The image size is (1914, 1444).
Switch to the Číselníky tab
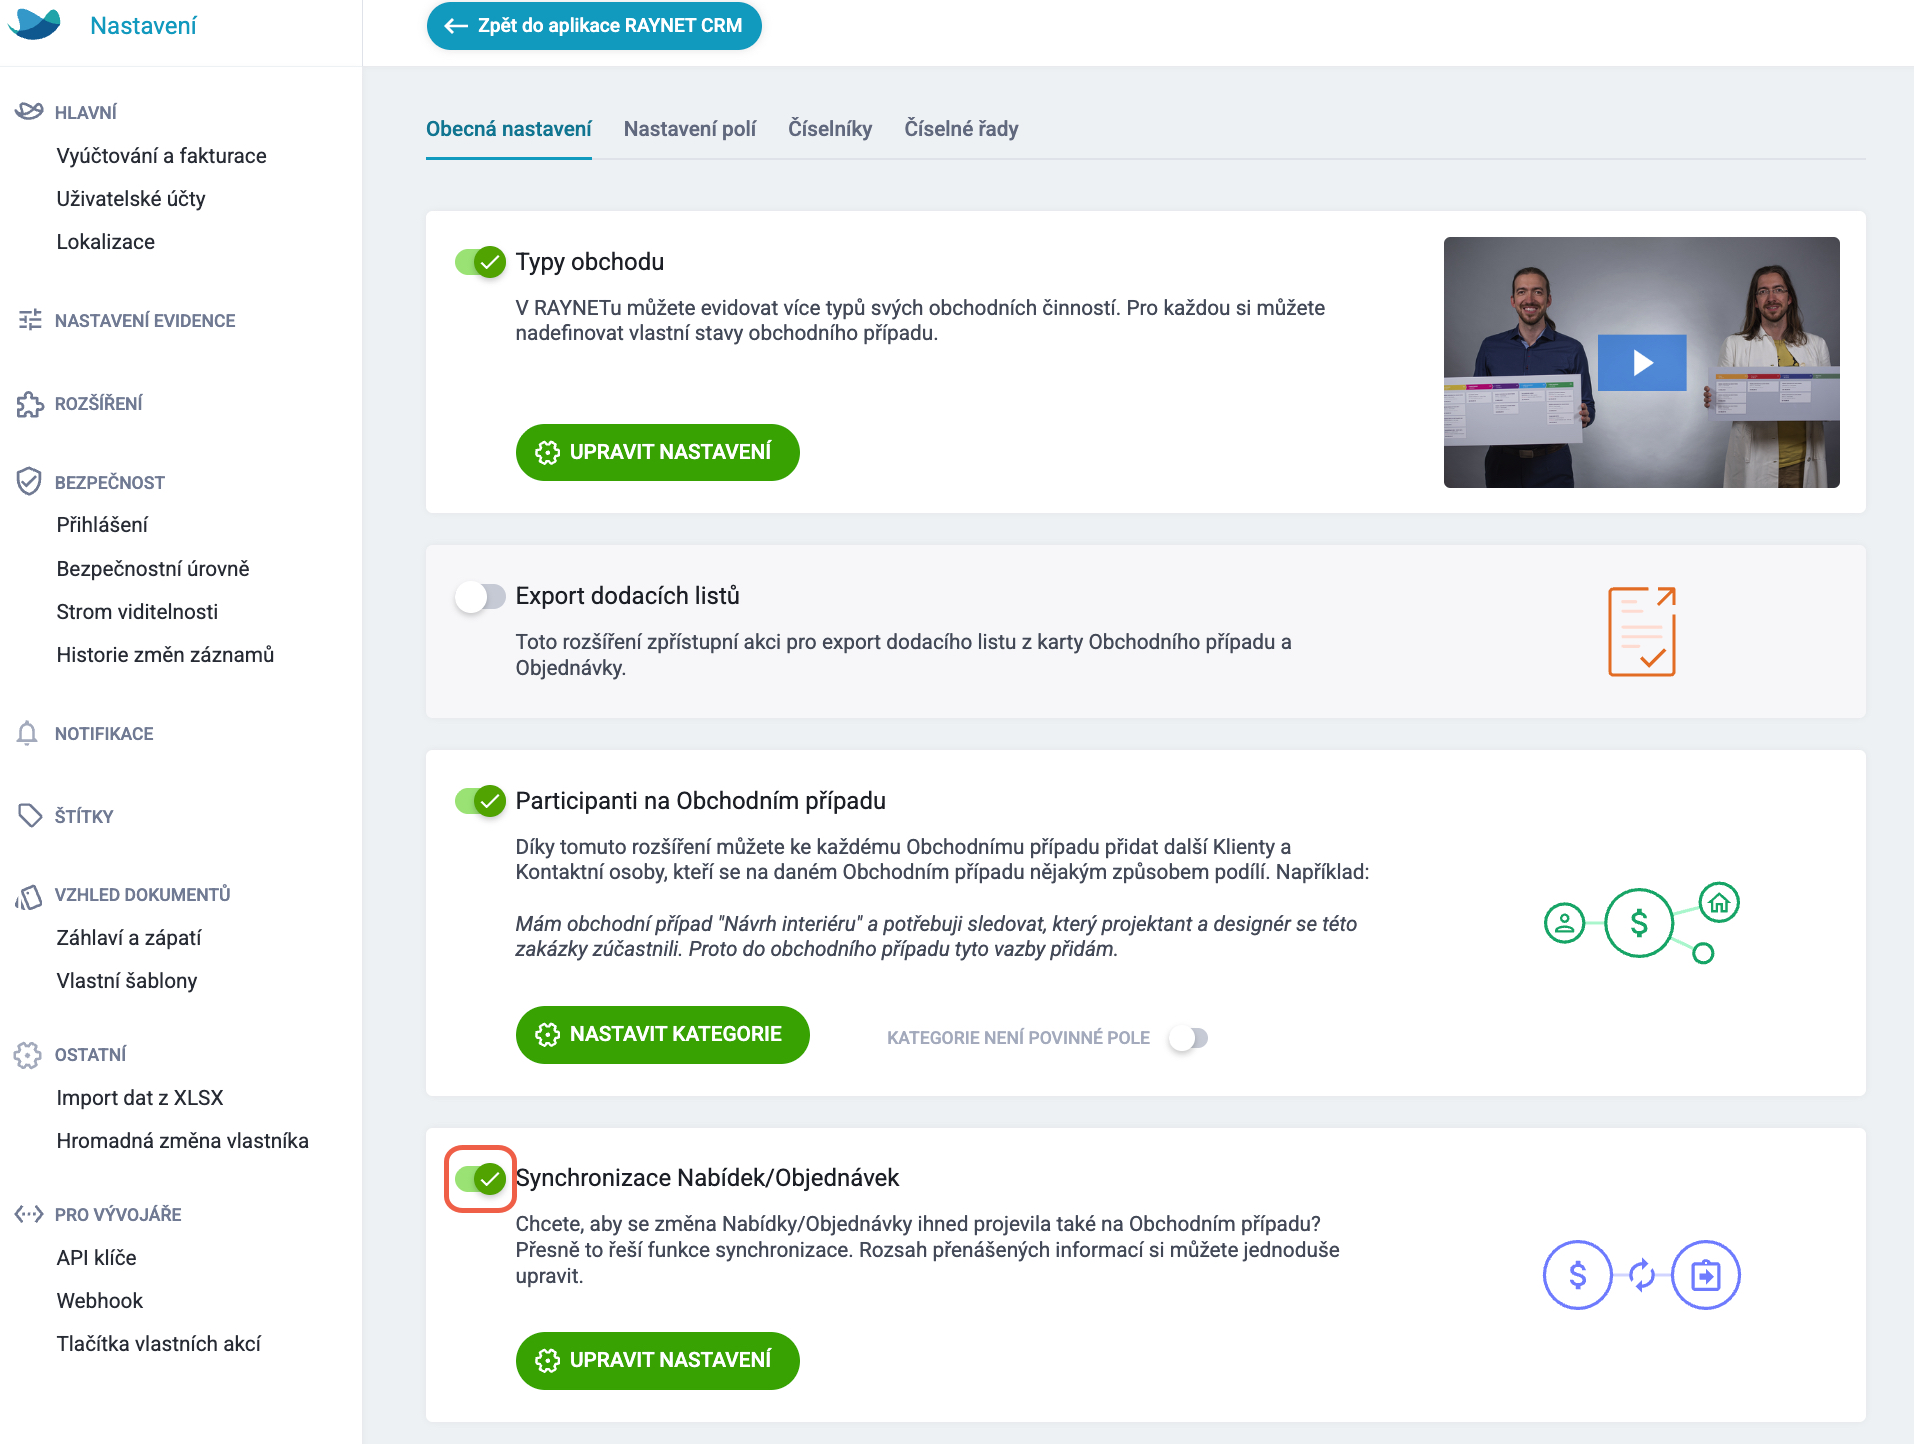click(x=830, y=129)
